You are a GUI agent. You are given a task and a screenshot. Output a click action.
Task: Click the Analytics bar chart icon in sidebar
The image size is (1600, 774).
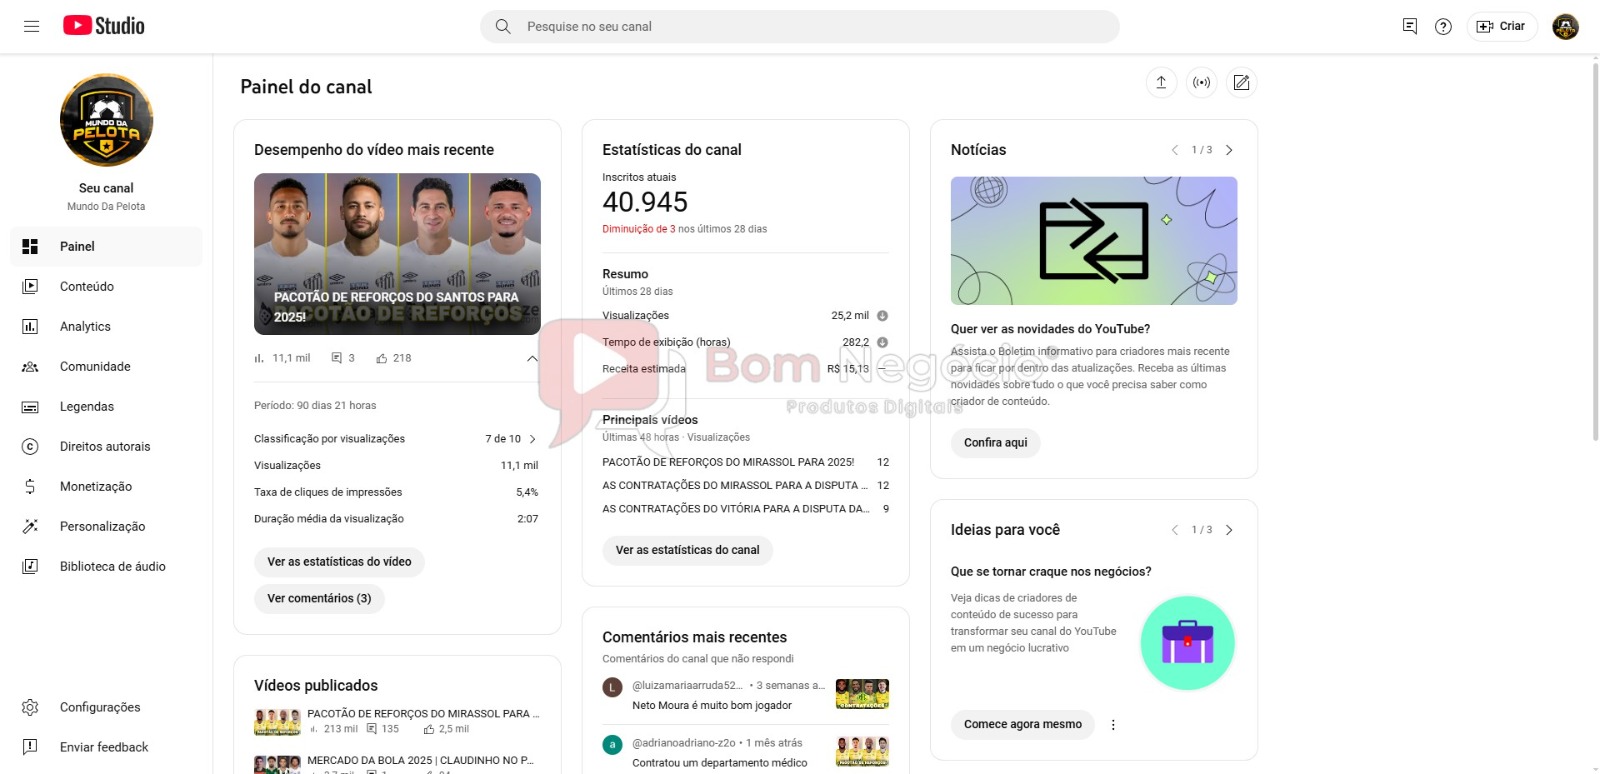(30, 326)
